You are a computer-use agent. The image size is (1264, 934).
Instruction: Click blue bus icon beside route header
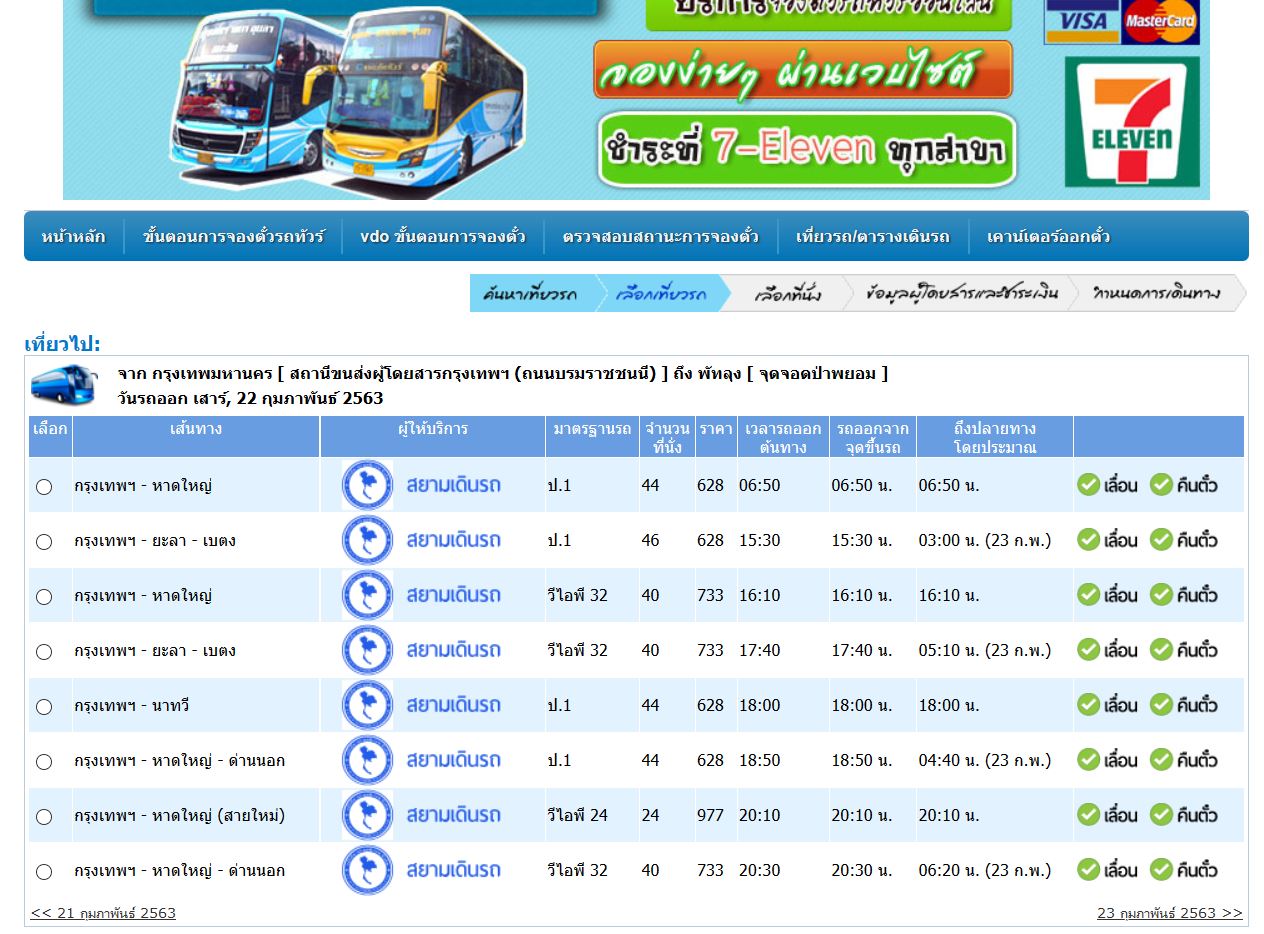click(x=64, y=384)
